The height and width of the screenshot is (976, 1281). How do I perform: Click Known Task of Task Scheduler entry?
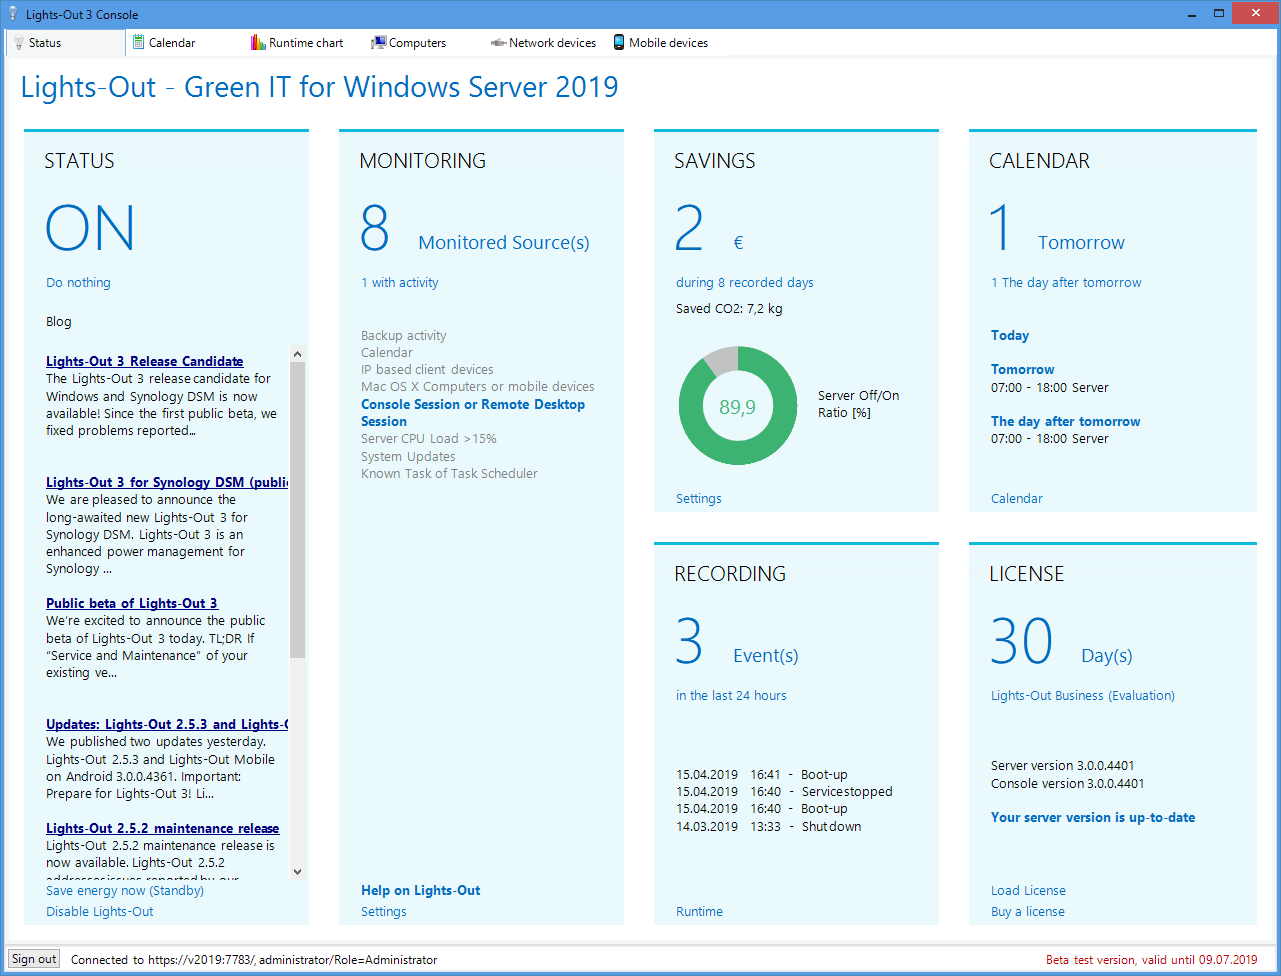[x=449, y=473]
